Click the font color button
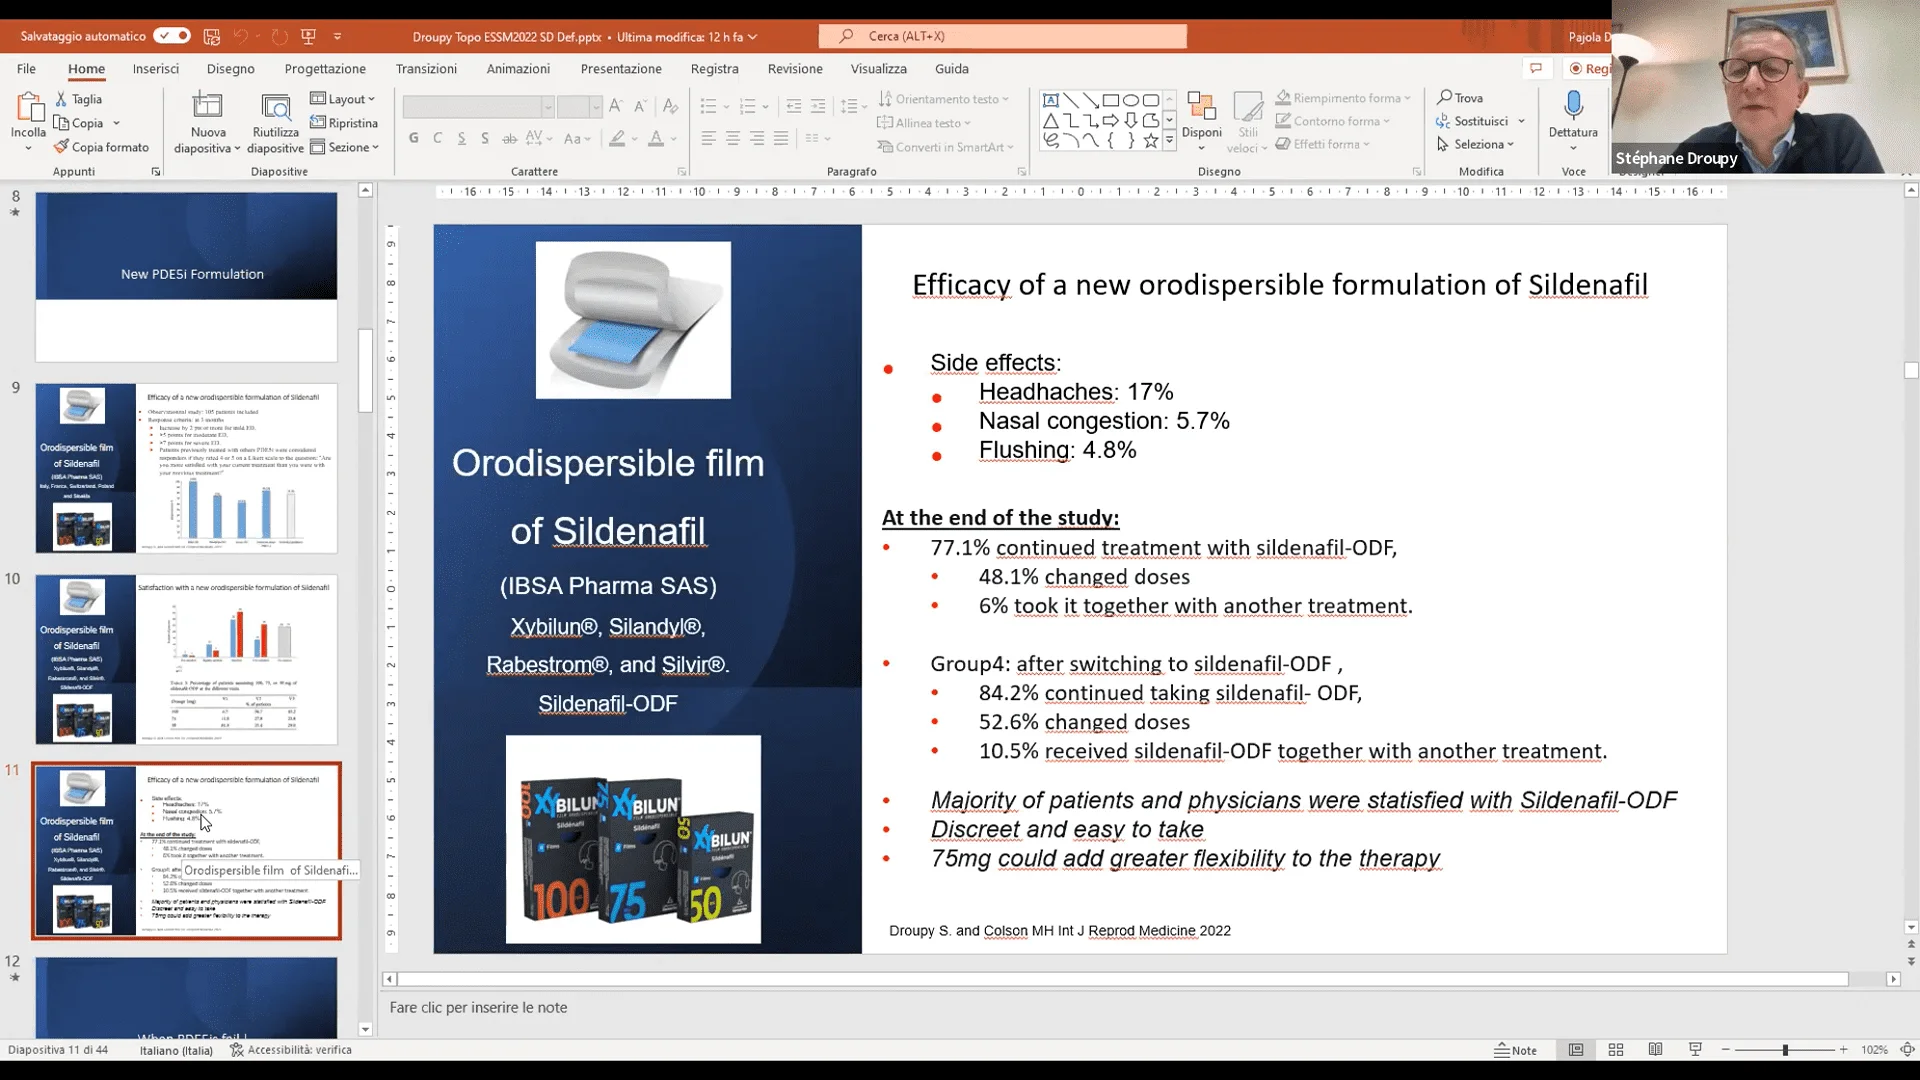This screenshot has height=1080, width=1920. click(x=656, y=138)
